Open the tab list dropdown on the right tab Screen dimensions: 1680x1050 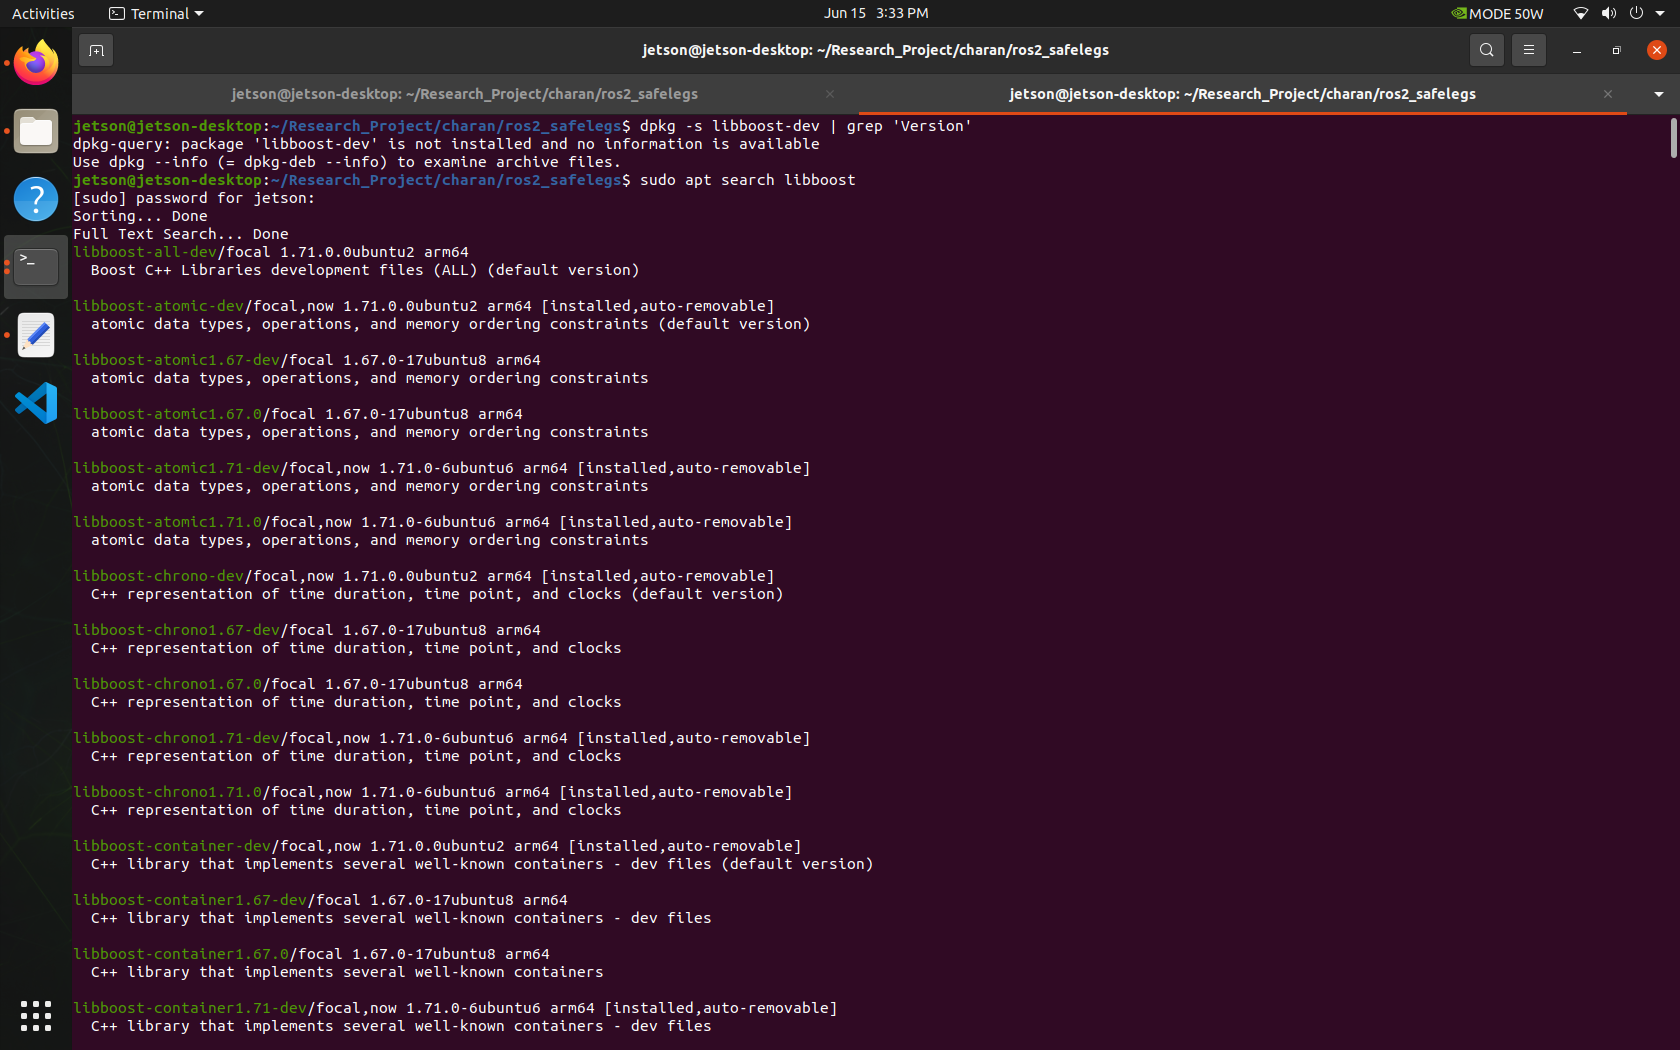pos(1658,93)
